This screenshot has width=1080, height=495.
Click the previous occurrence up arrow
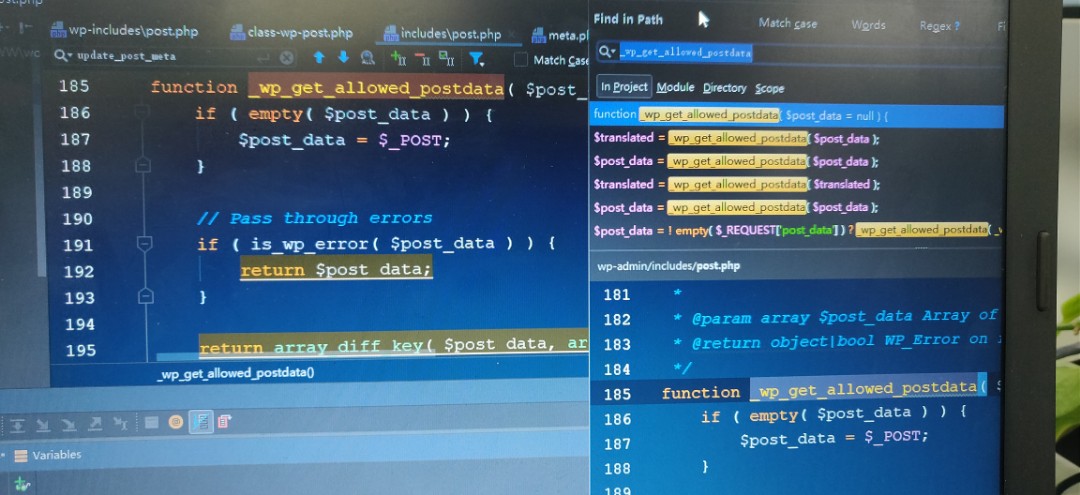click(319, 58)
